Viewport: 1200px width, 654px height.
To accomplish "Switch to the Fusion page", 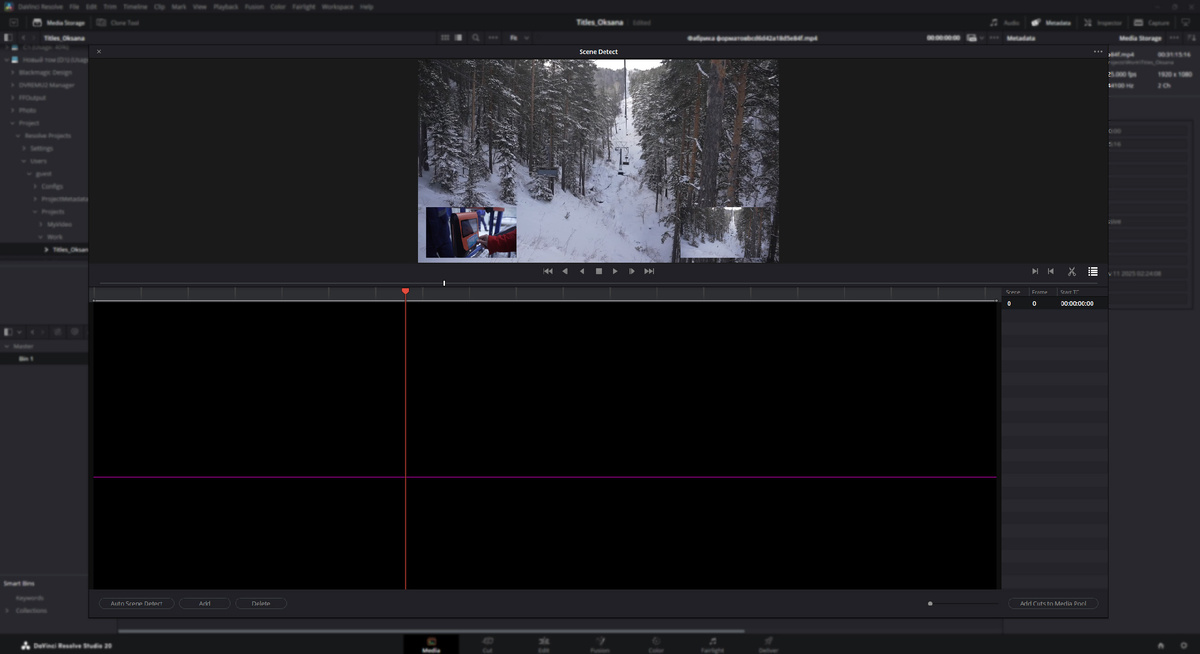I will click(599, 645).
